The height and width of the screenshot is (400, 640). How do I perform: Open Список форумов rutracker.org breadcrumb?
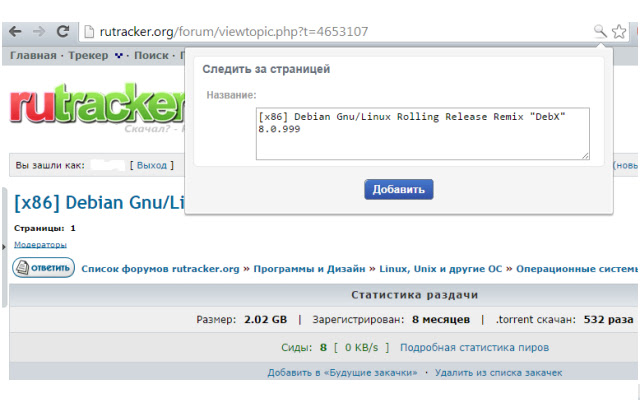(160, 269)
